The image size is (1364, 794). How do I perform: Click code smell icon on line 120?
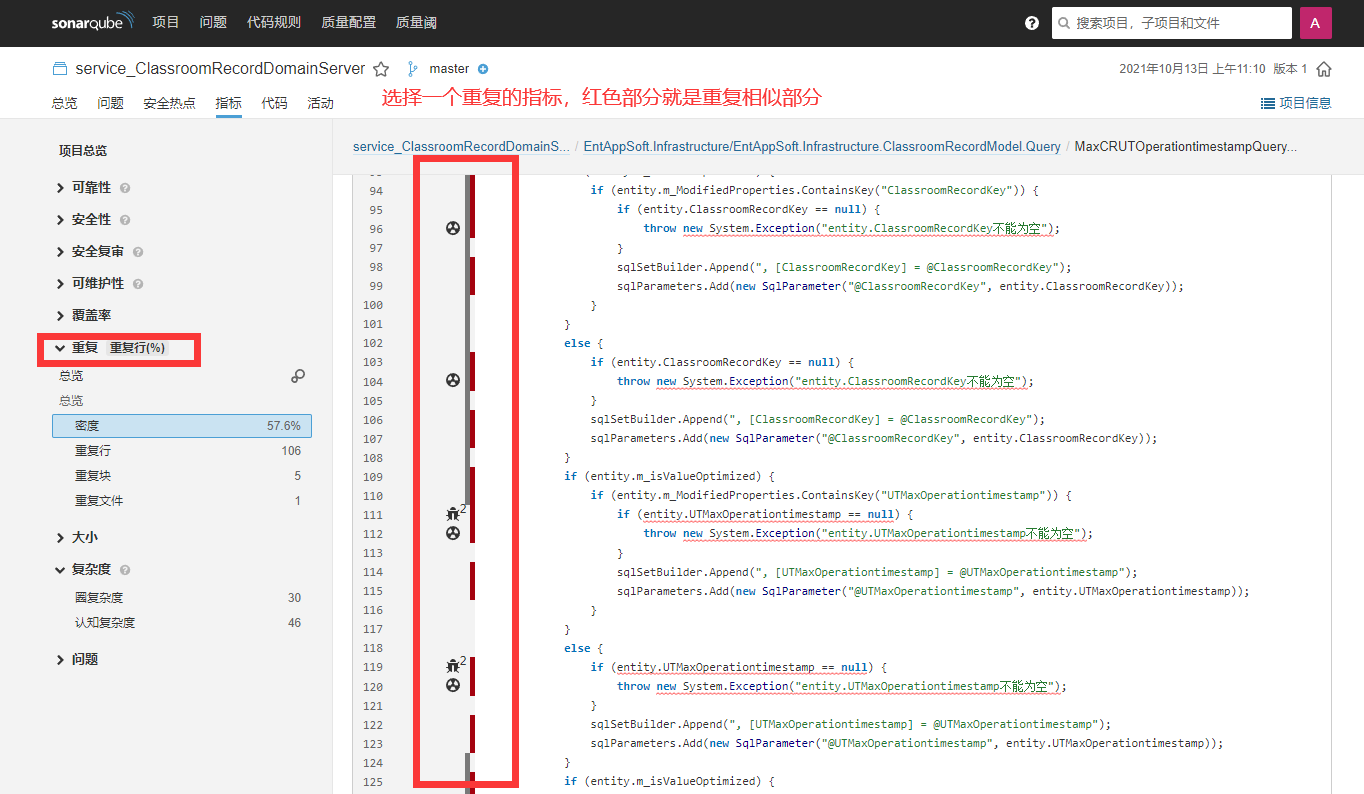tap(453, 686)
